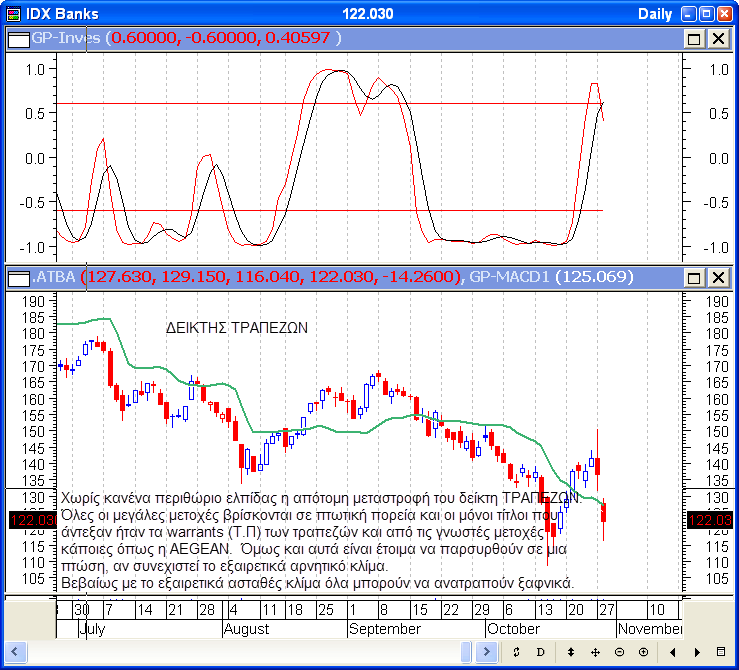Maximize the .ATBA price pane
Screen dimensions: 739x670
[x=695, y=277]
